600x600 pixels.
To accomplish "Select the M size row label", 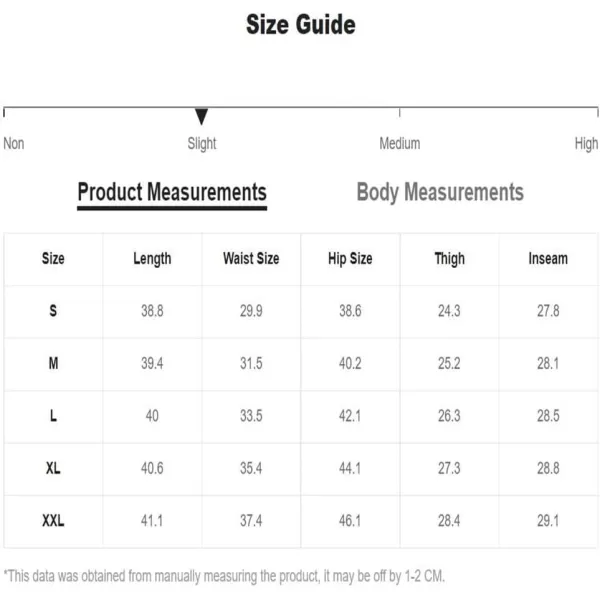I will coord(53,363).
